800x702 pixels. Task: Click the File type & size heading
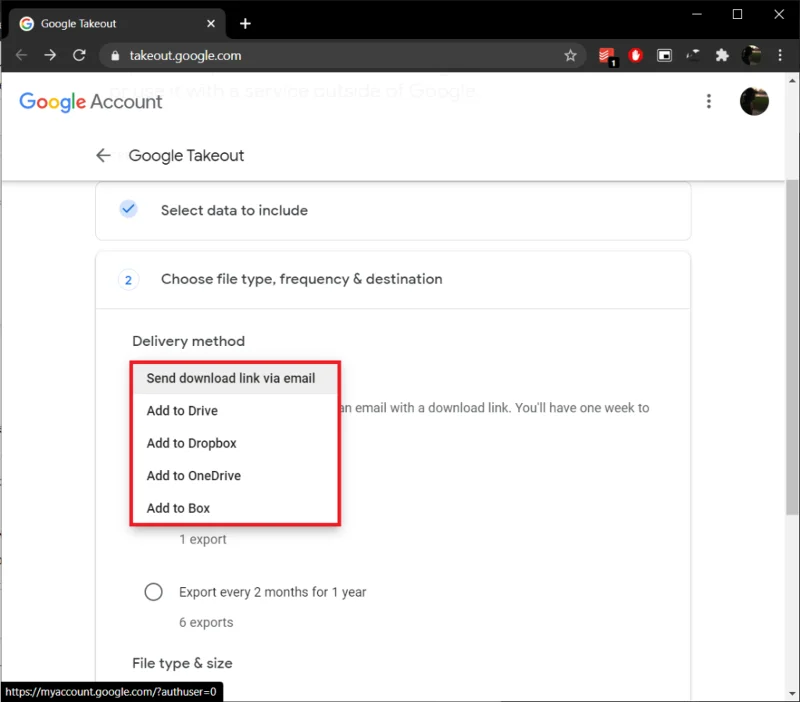(x=182, y=663)
